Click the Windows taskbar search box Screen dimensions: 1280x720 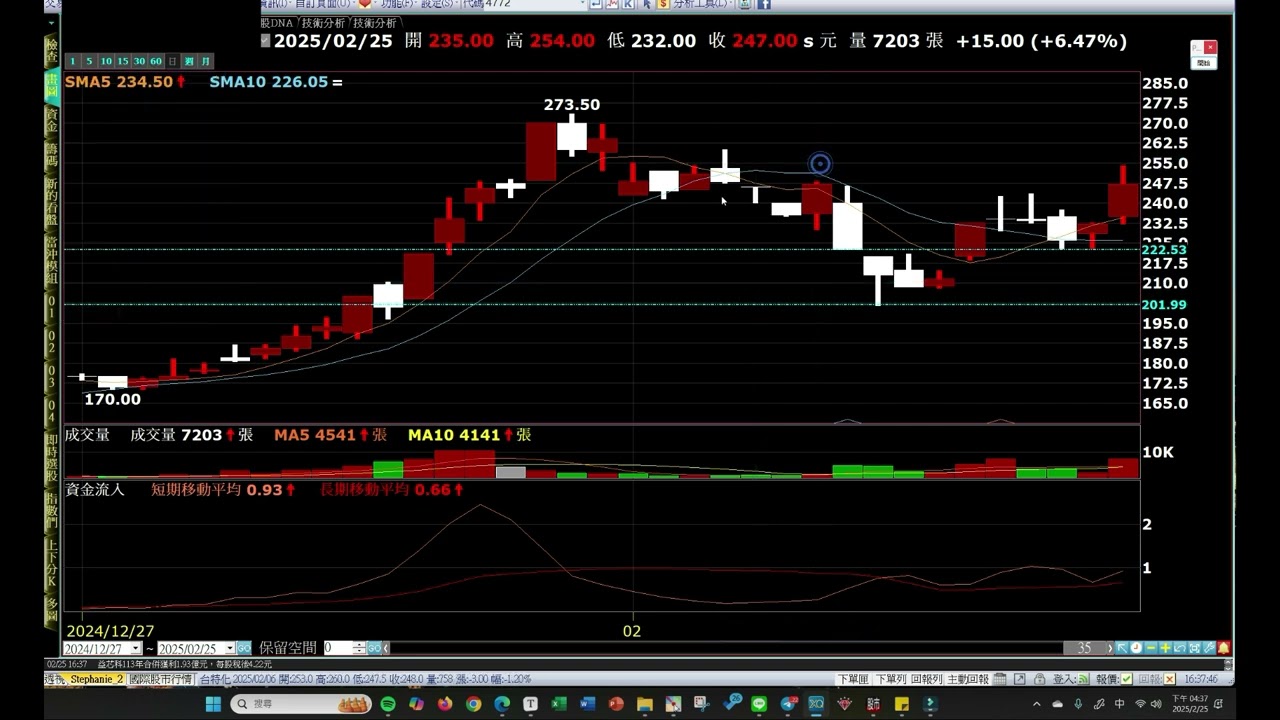pyautogui.click(x=301, y=704)
